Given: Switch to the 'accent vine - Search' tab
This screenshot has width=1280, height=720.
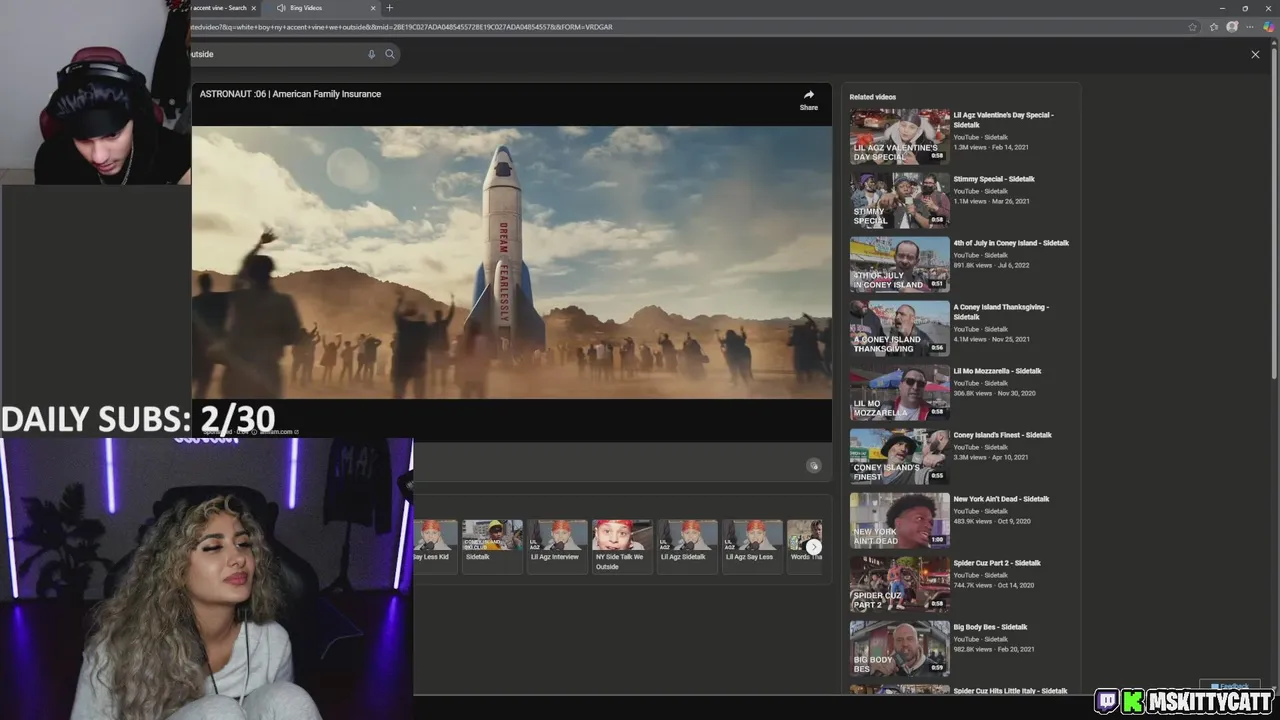Looking at the screenshot, I should pos(225,8).
